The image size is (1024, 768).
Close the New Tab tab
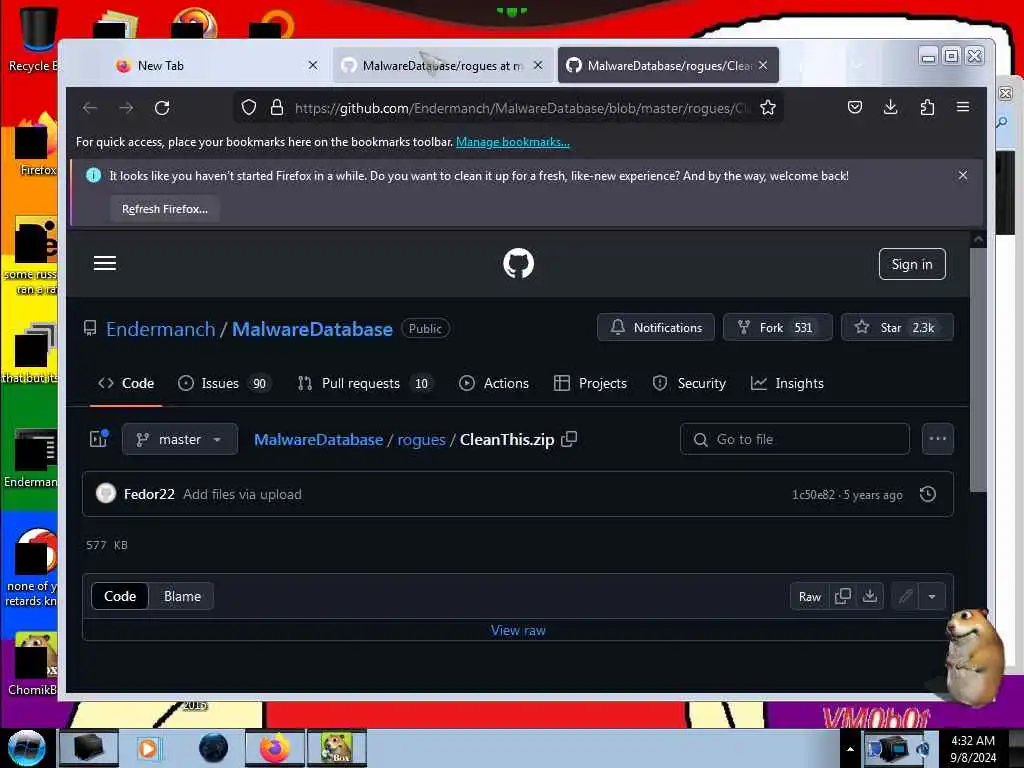[x=313, y=65]
